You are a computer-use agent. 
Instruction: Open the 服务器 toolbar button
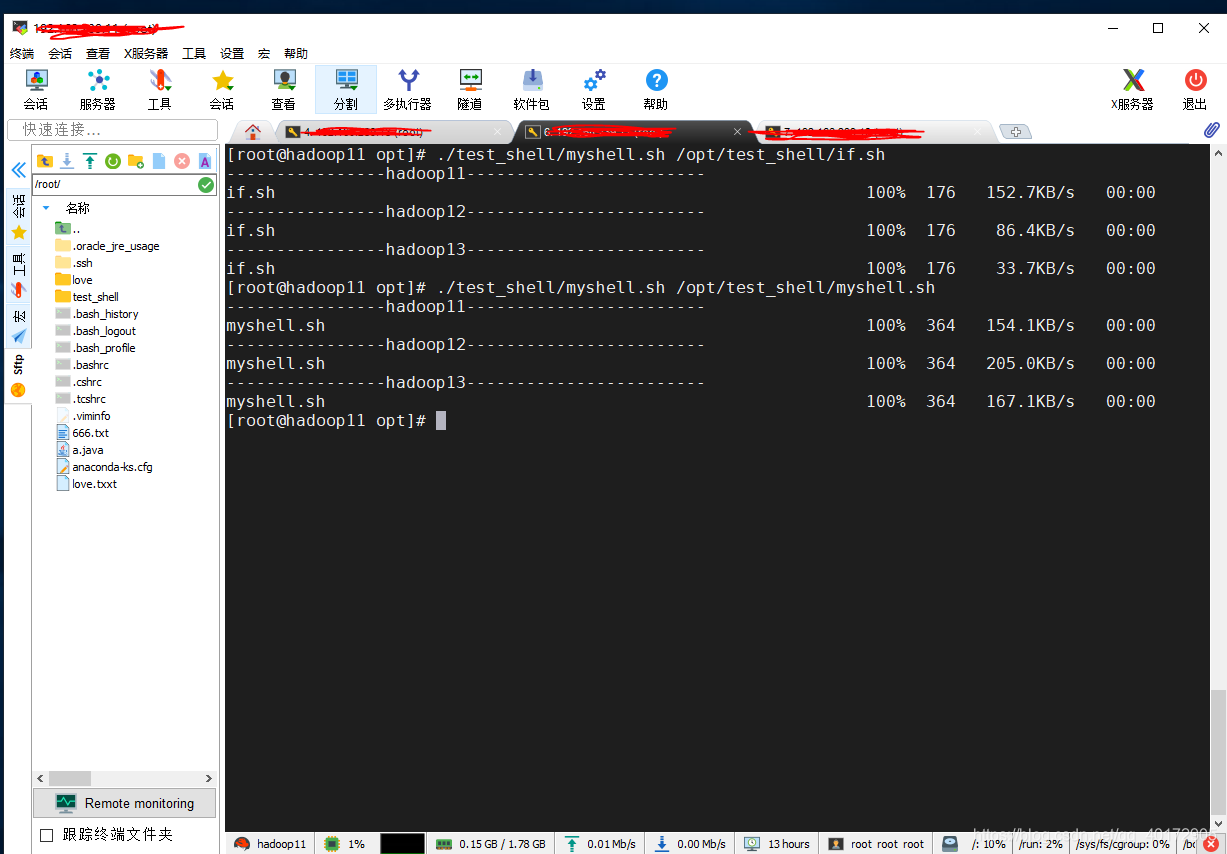(x=98, y=89)
